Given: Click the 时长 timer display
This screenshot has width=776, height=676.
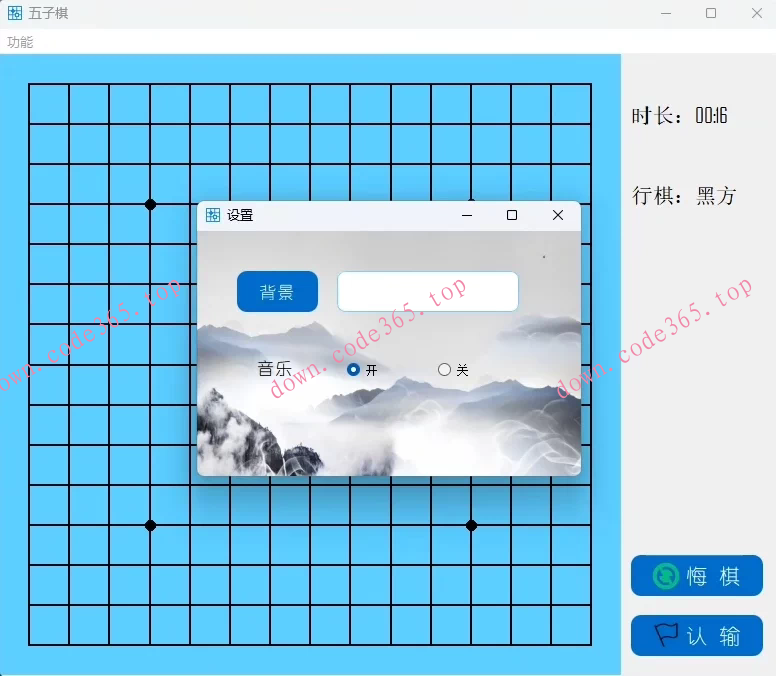Looking at the screenshot, I should (x=679, y=116).
